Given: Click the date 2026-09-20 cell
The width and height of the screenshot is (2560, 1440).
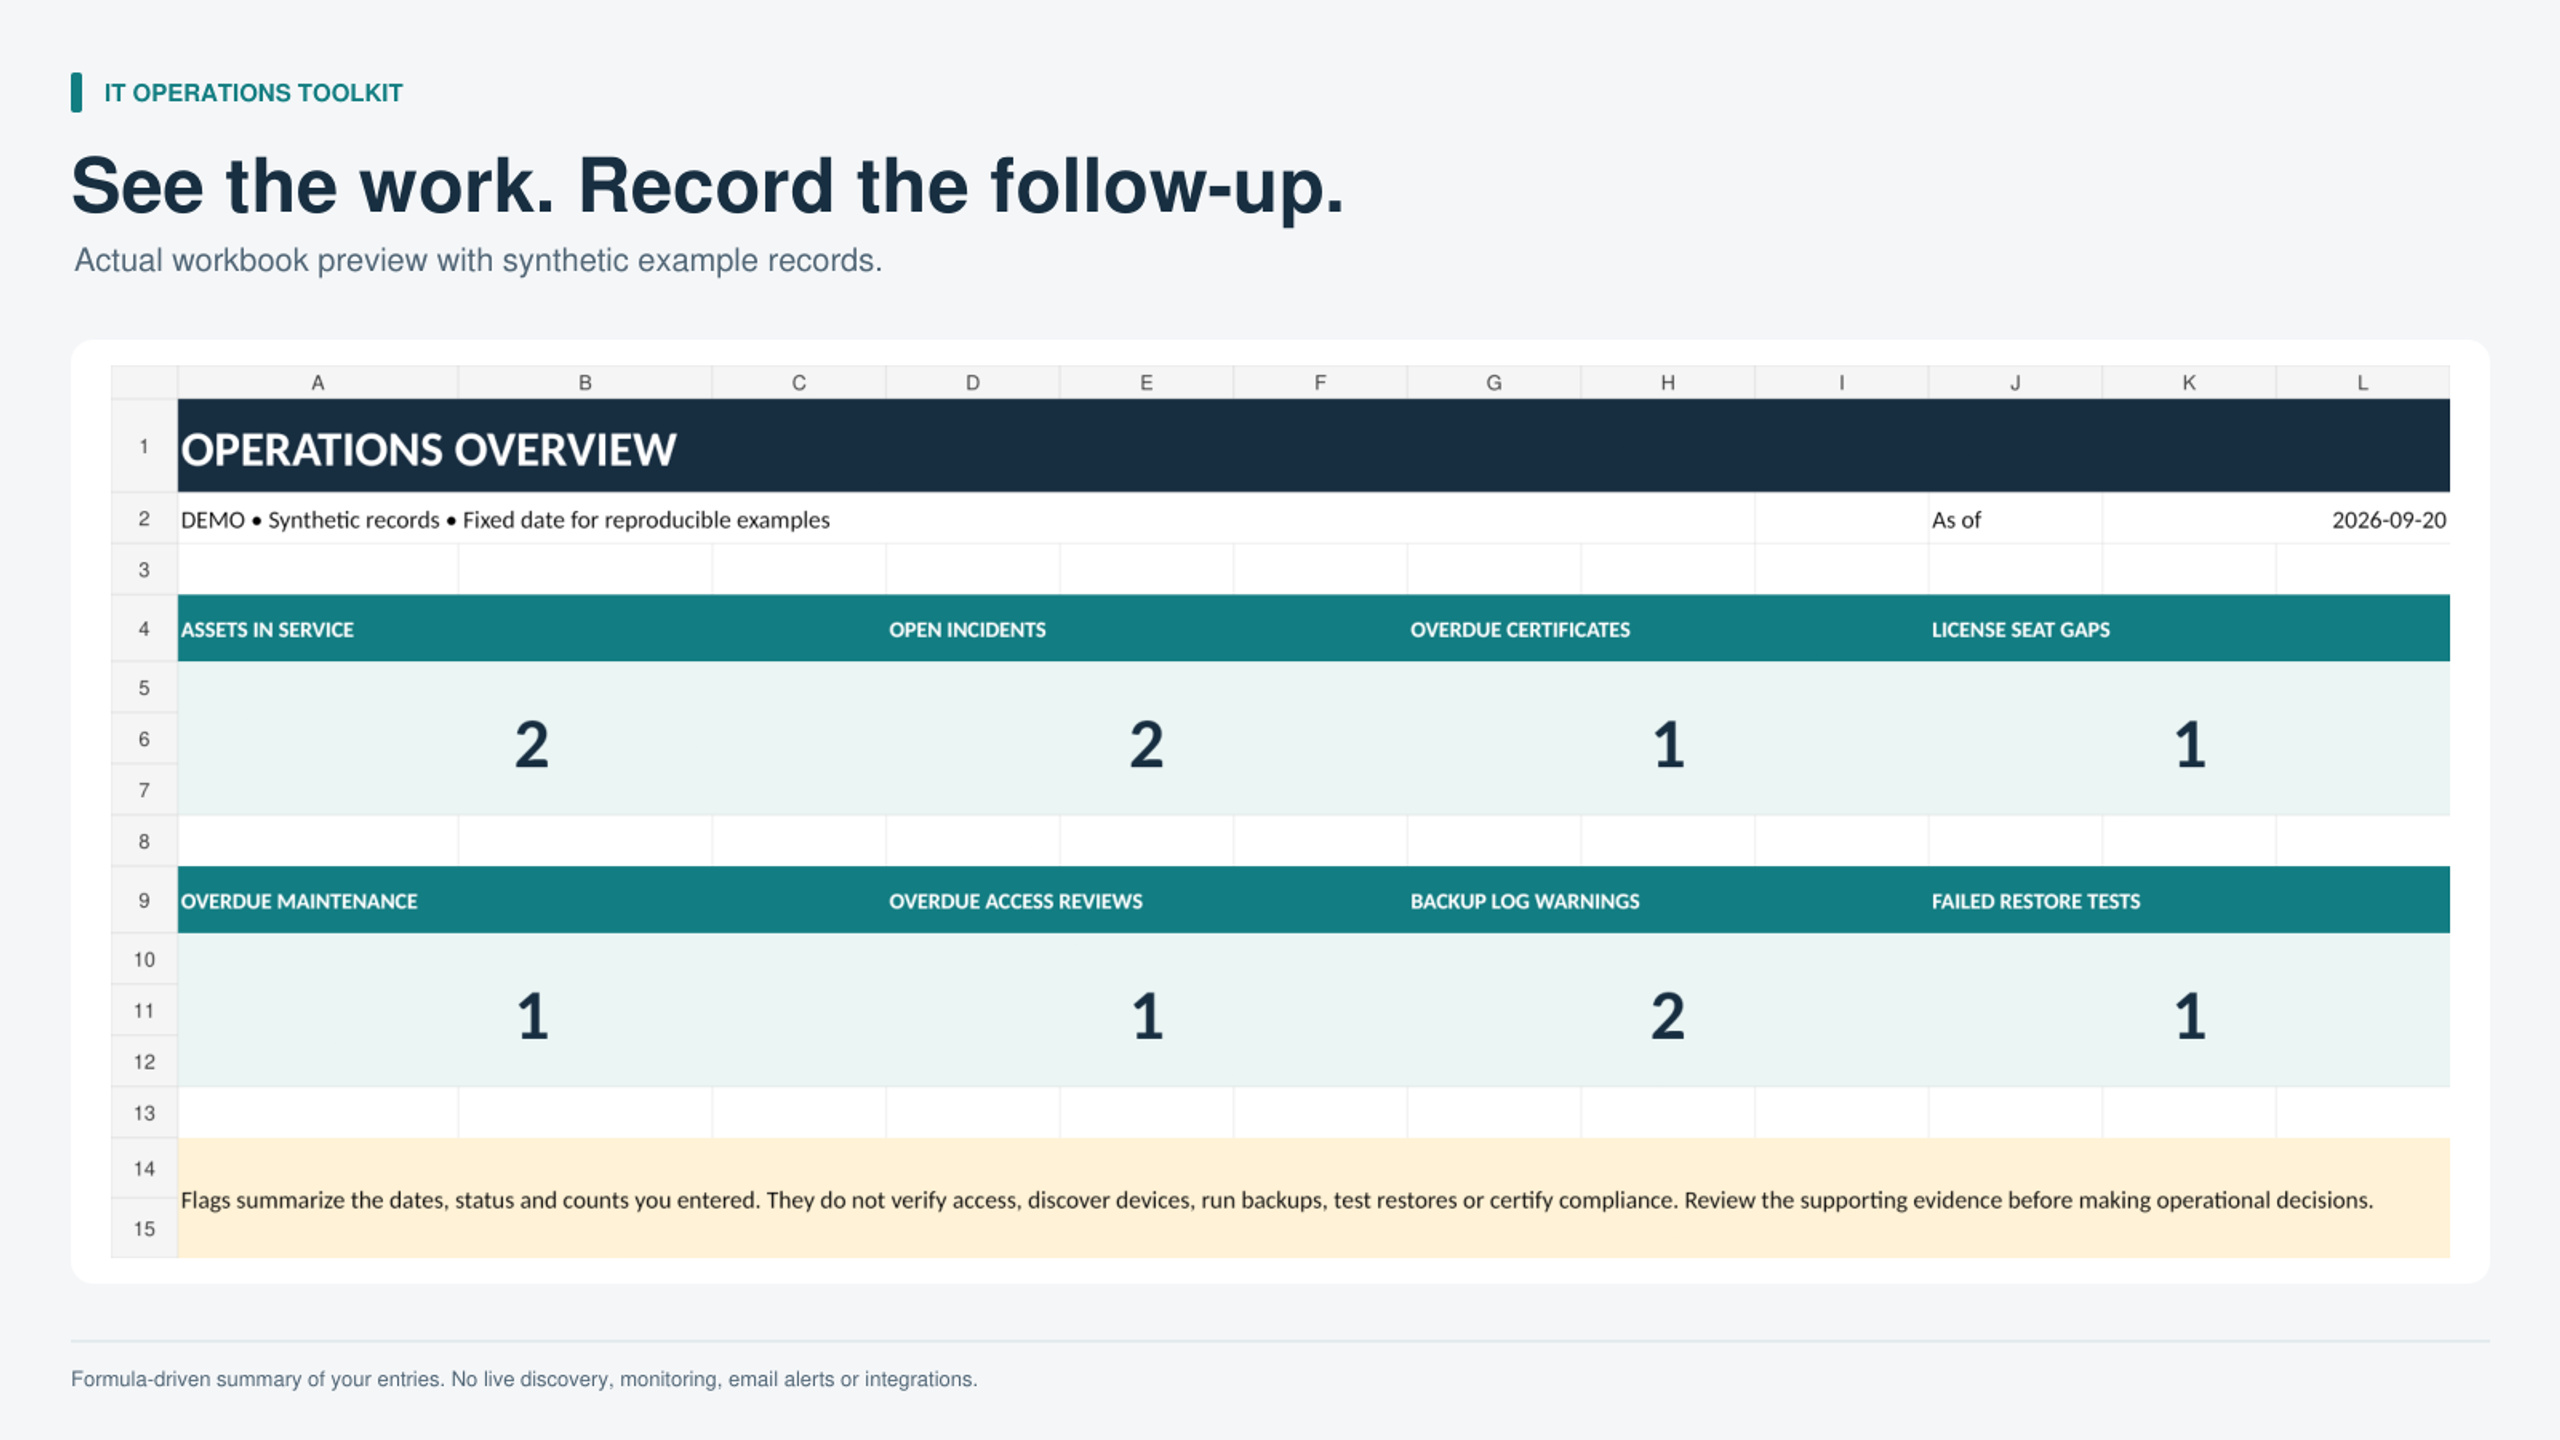Looking at the screenshot, I should click(x=2276, y=519).
